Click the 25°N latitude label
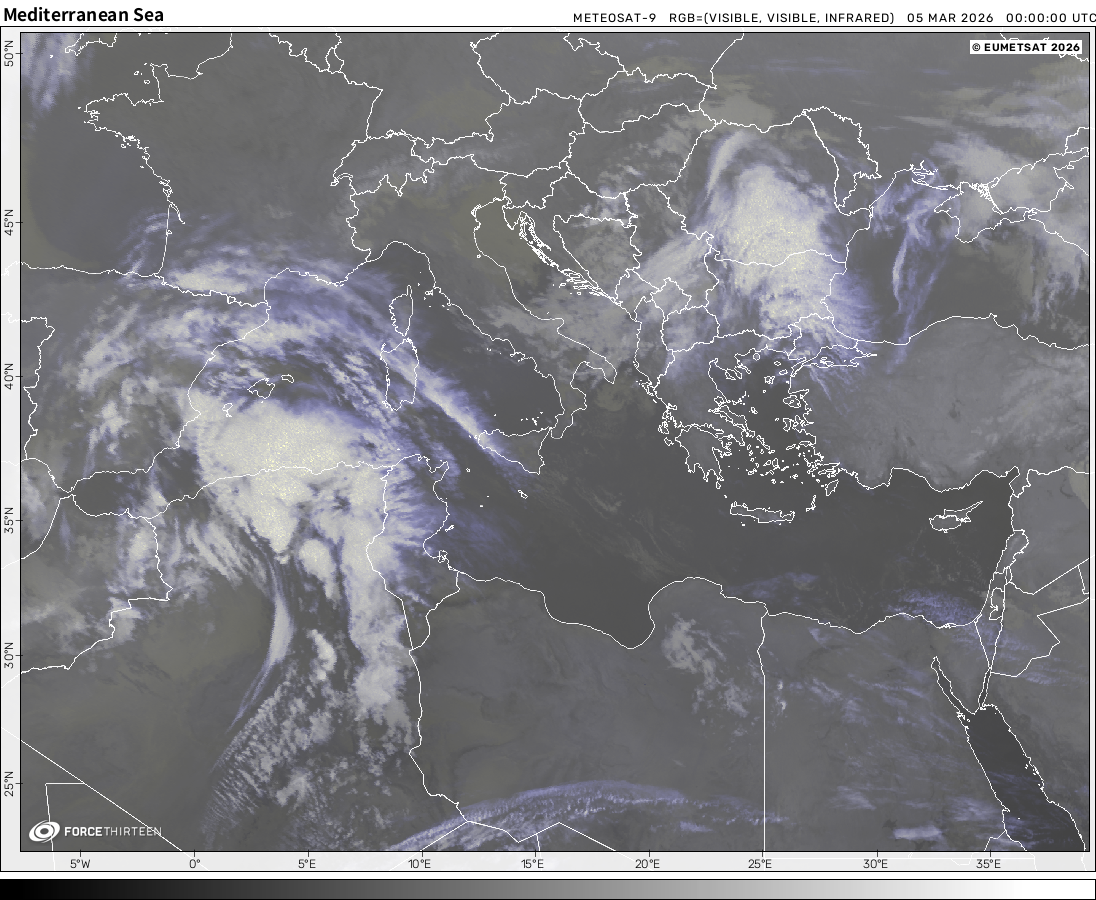 pos(9,785)
